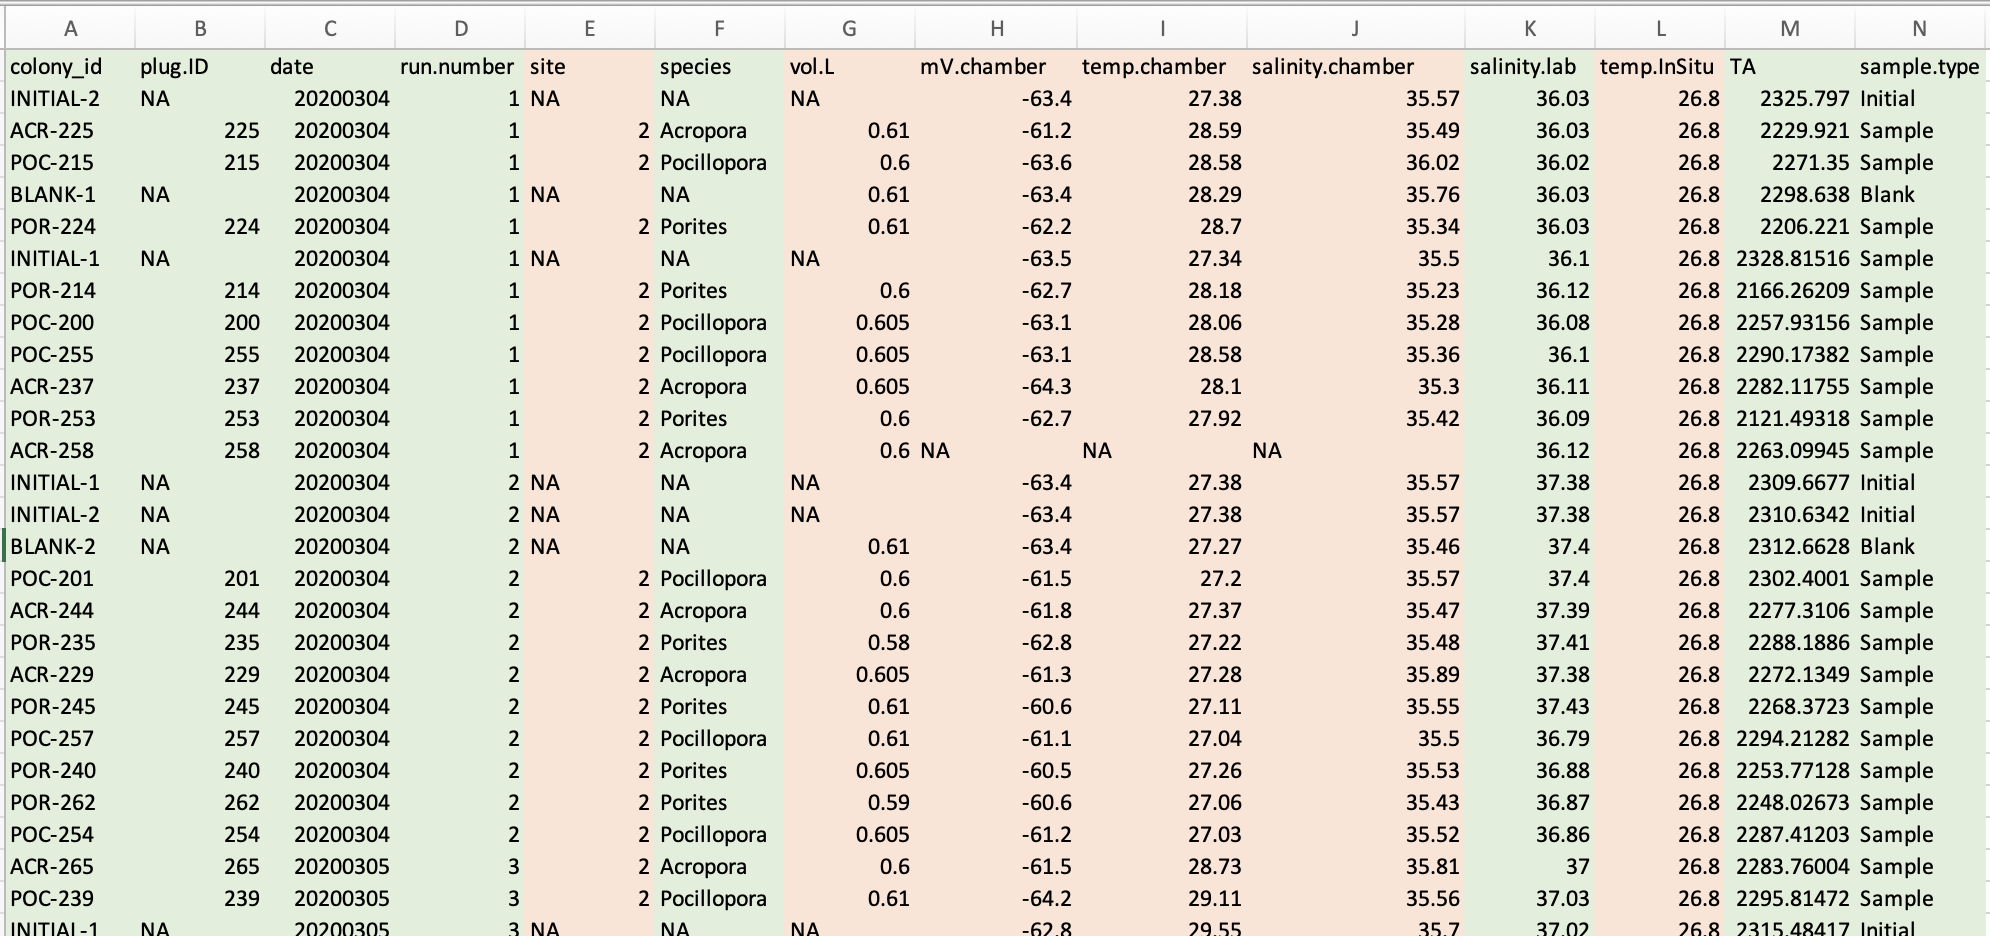Click Initial sample.type in first data row
Viewport: 1990px width, 936px height.
1920,99
